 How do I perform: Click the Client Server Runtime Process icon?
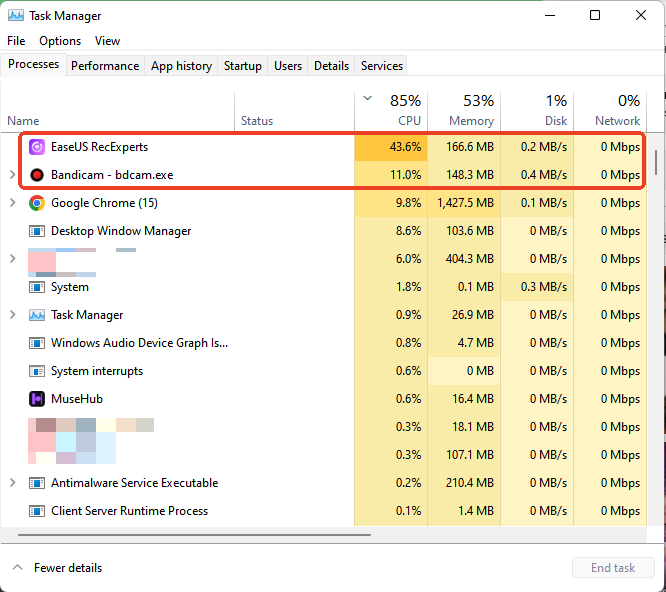37,511
